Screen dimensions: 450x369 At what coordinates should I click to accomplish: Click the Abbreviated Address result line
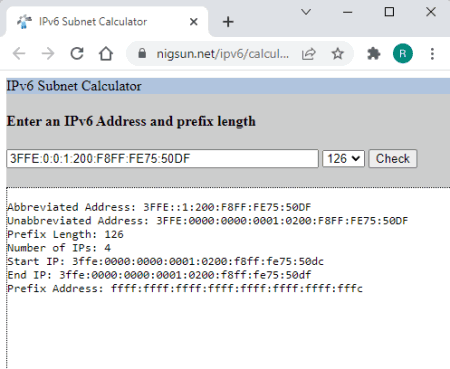159,207
